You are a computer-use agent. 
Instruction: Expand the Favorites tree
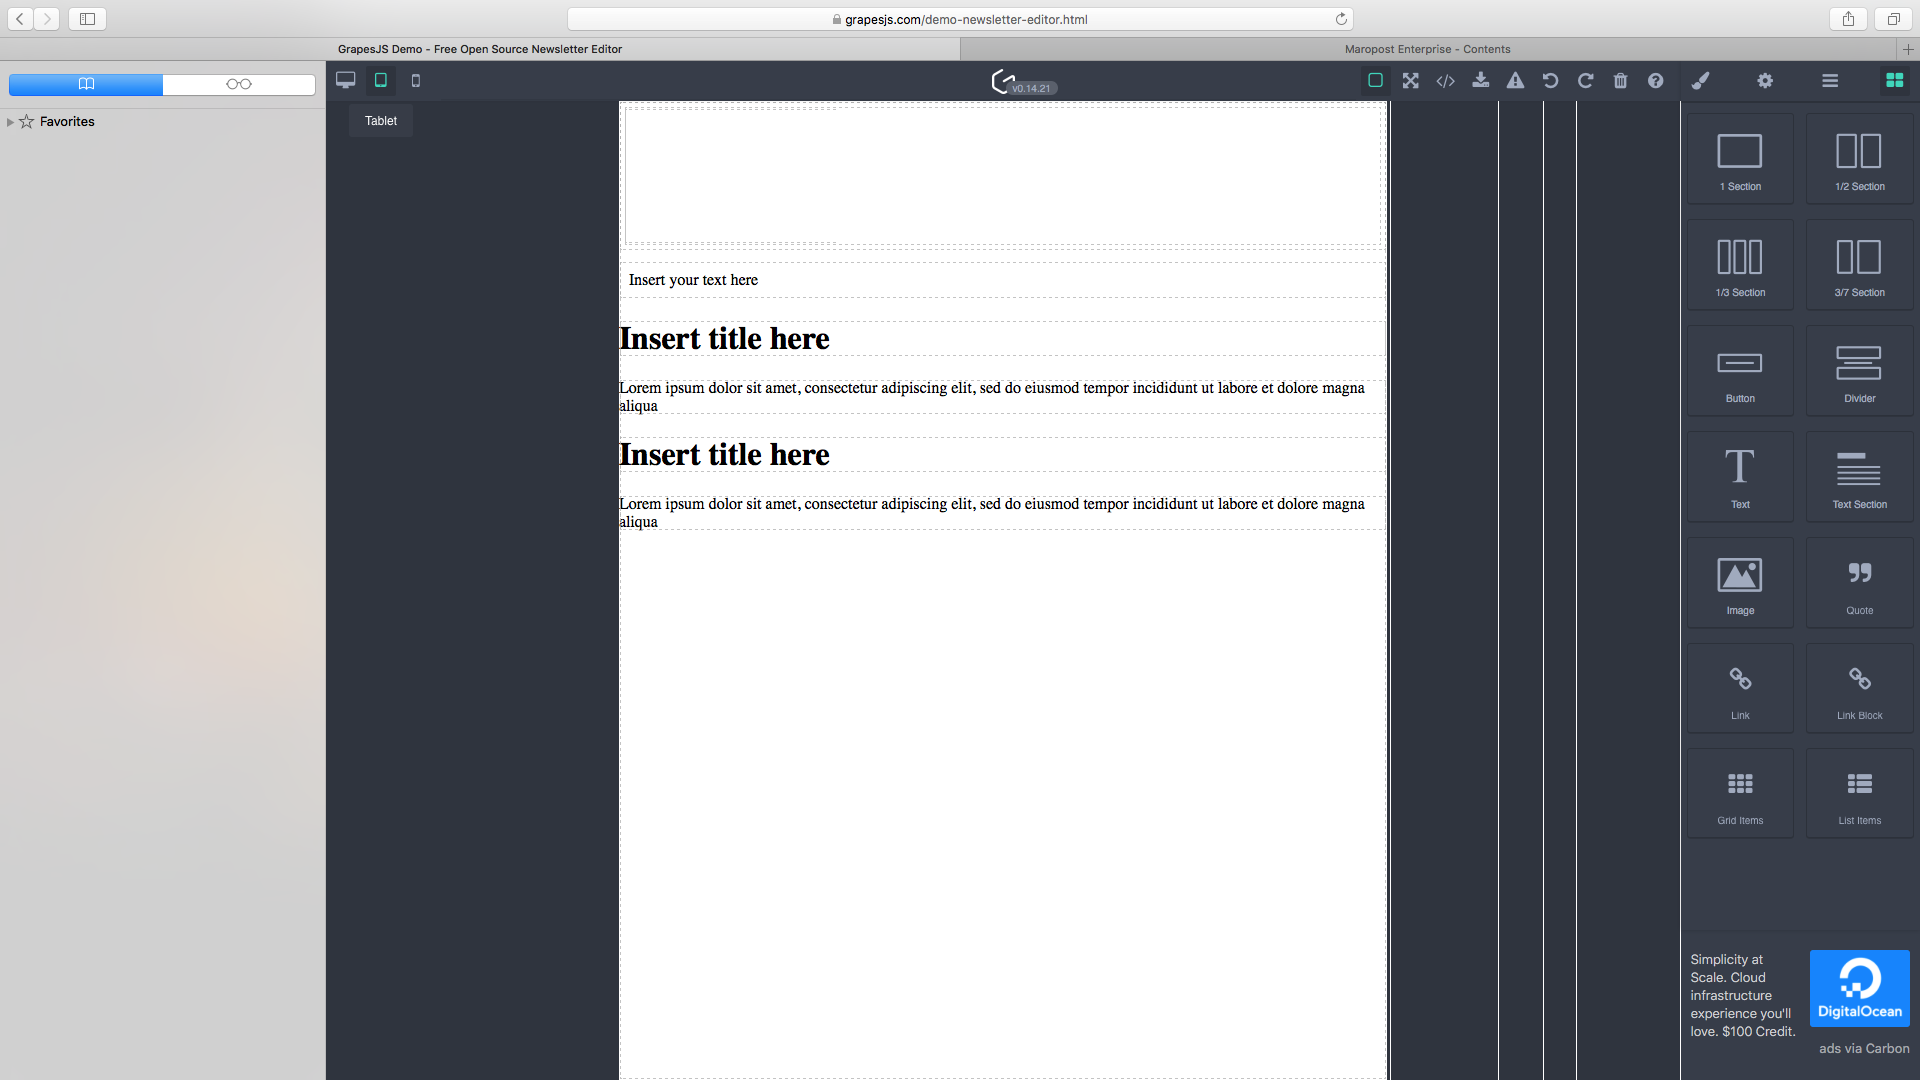point(10,122)
